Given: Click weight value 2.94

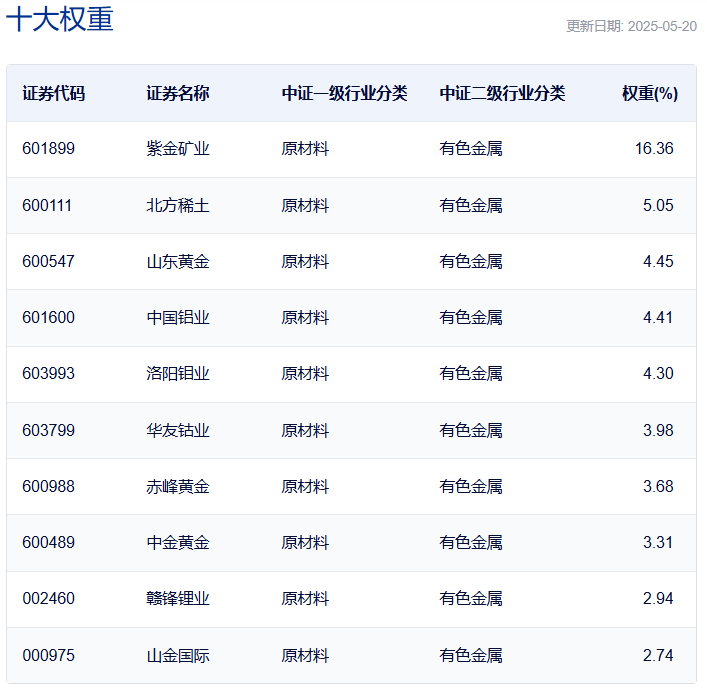Looking at the screenshot, I should click(x=658, y=598).
